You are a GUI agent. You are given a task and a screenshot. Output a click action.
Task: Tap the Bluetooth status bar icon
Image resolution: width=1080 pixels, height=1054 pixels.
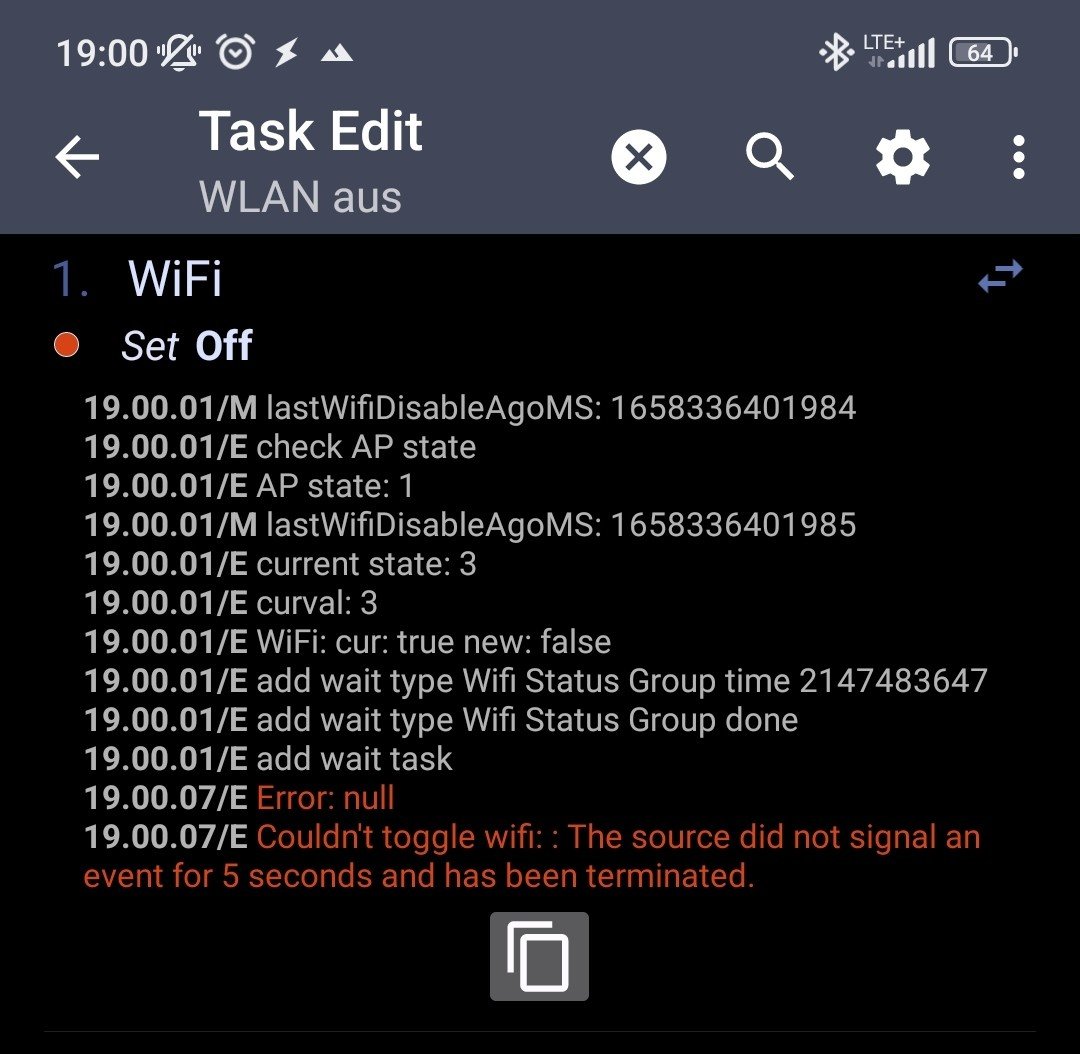(835, 52)
